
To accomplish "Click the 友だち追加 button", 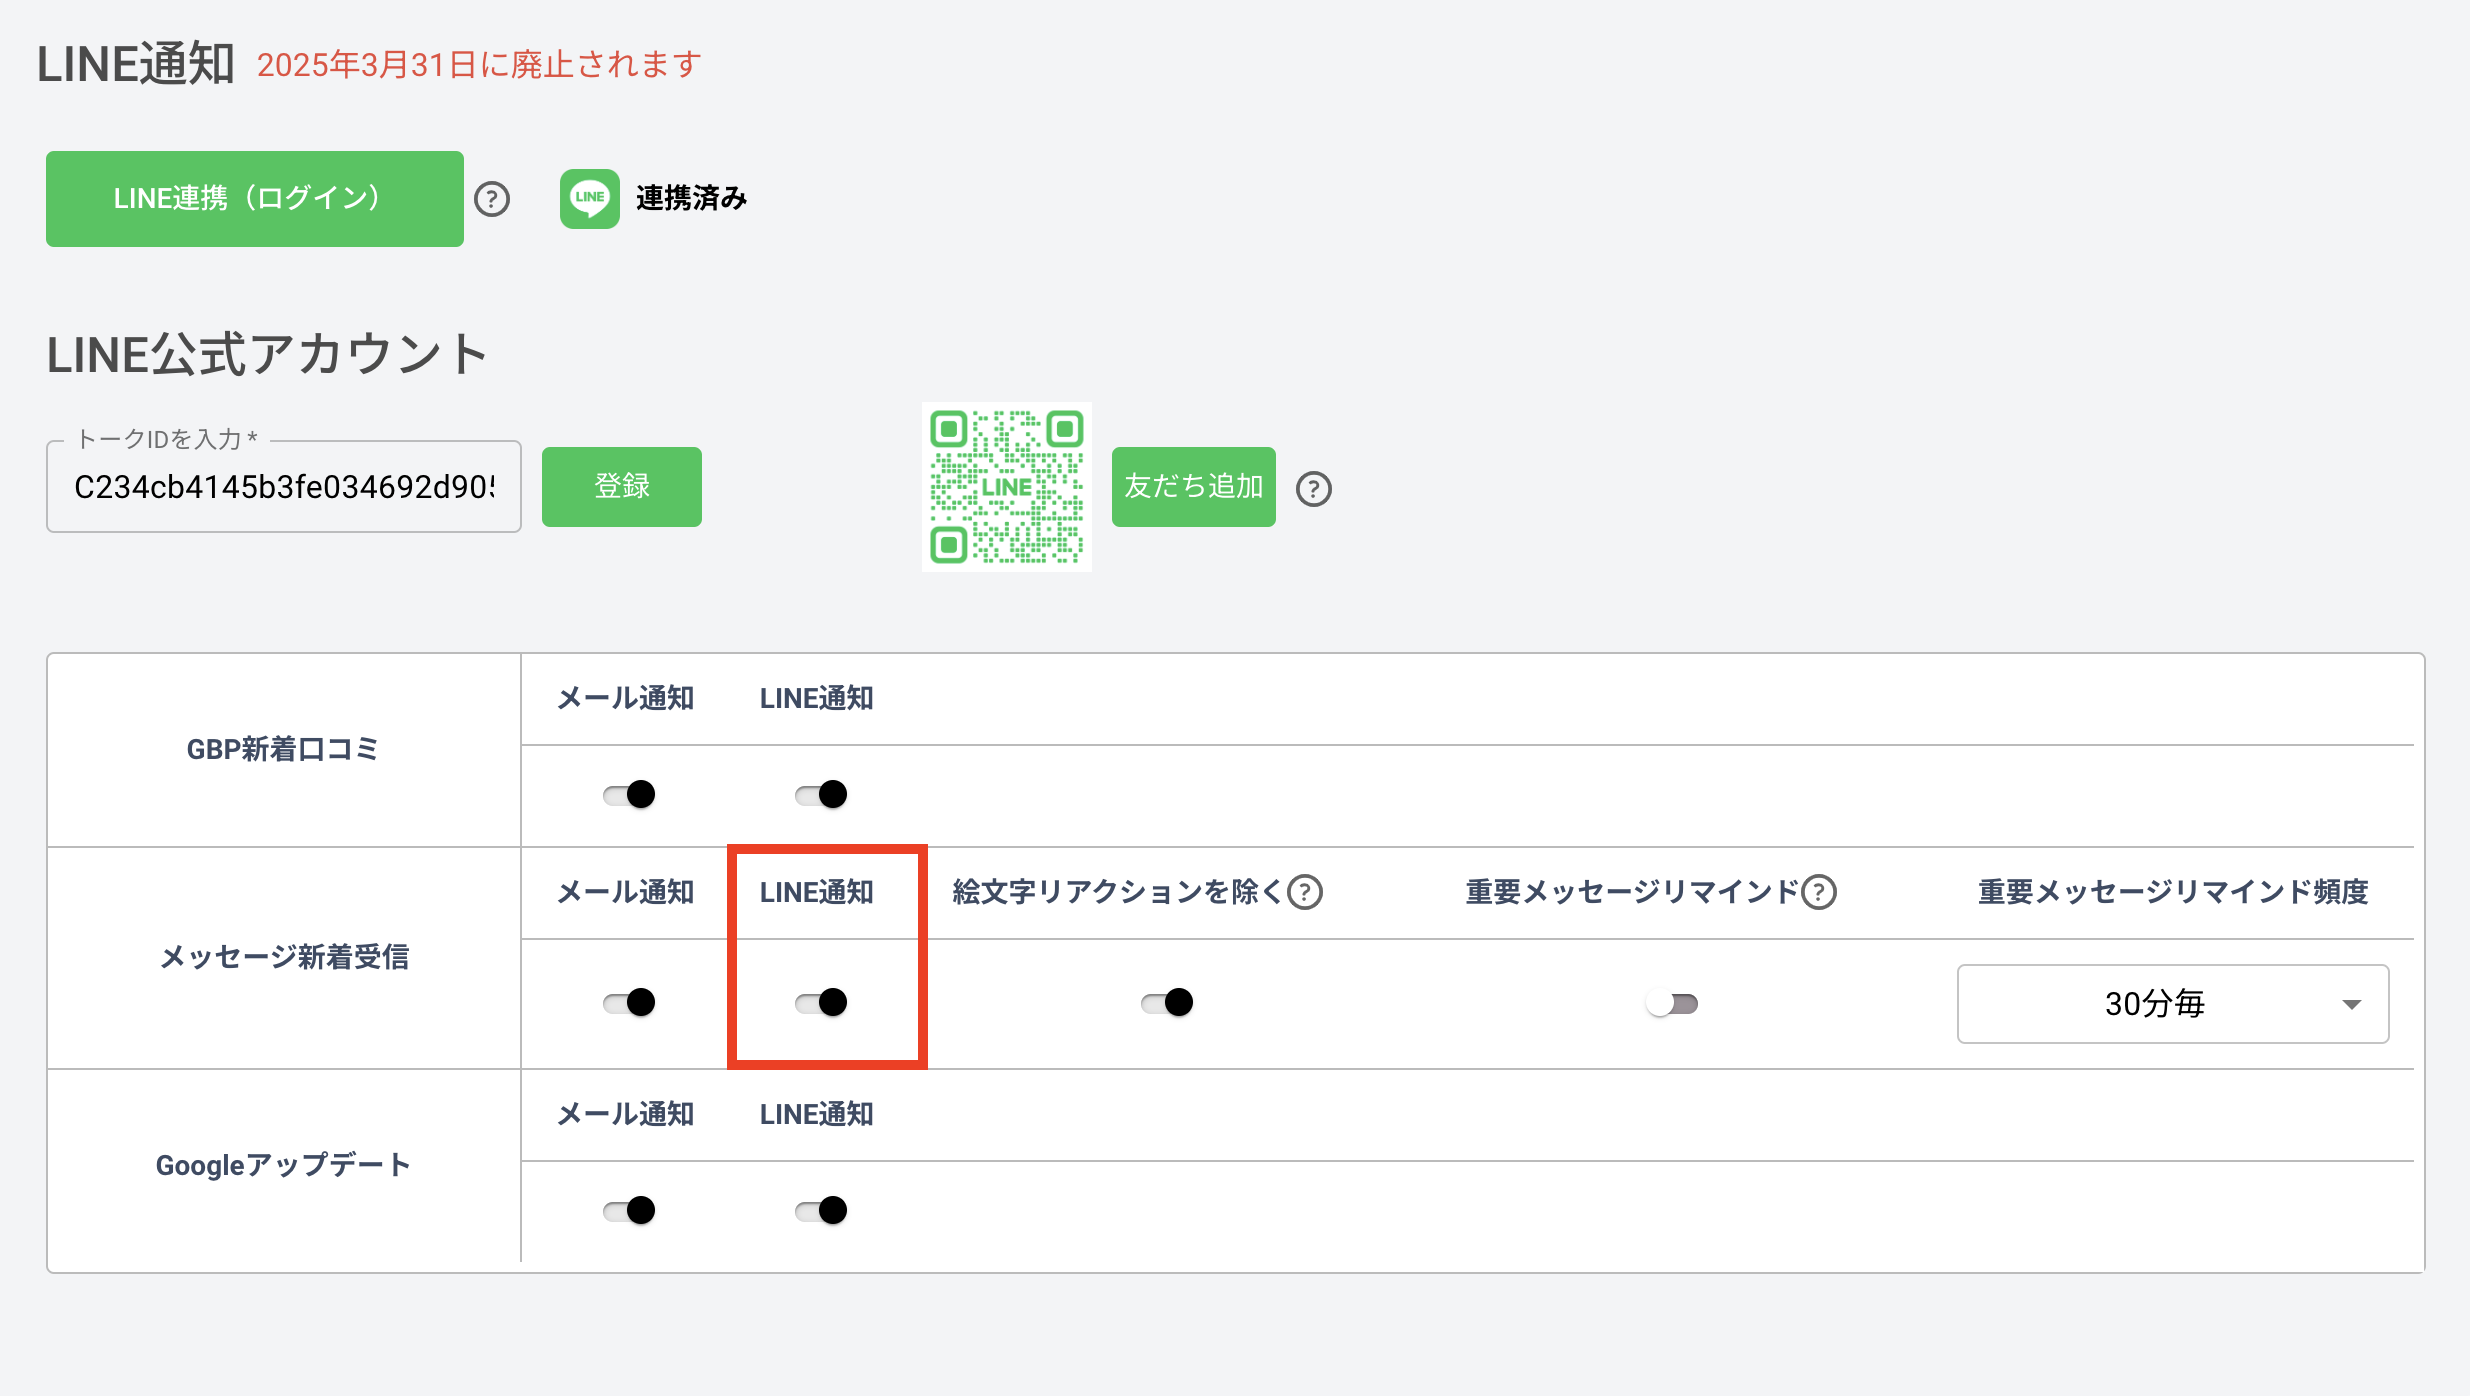I will pyautogui.click(x=1193, y=487).
